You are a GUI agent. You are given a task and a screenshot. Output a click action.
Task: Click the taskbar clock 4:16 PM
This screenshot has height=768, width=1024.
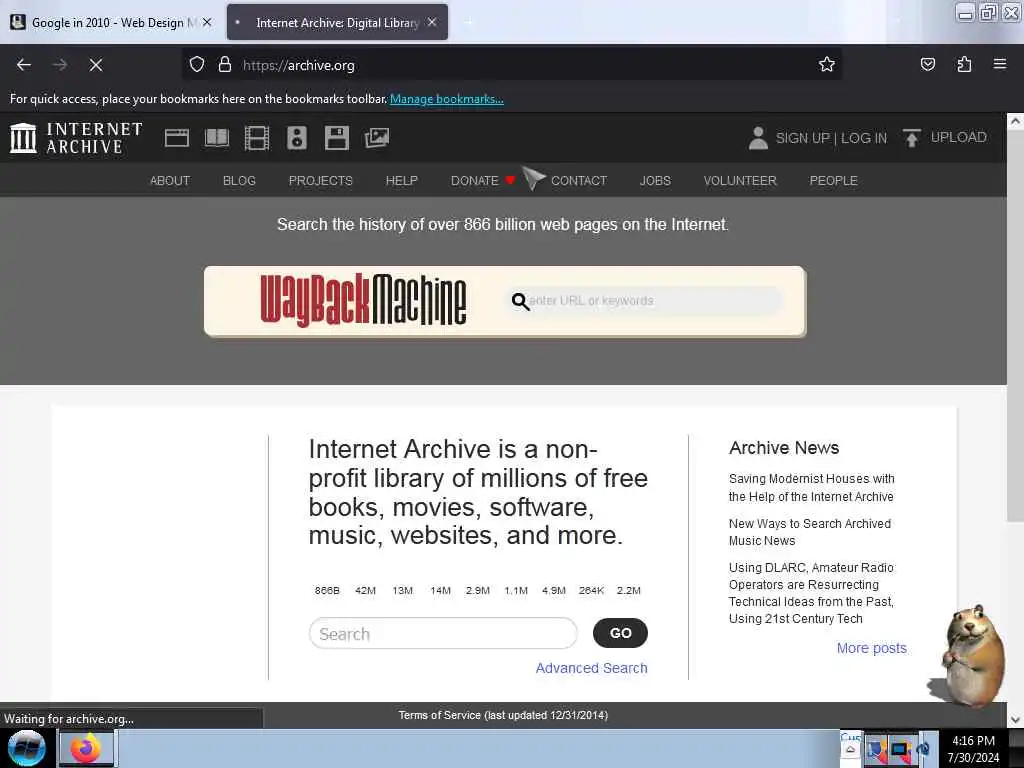coord(973,741)
